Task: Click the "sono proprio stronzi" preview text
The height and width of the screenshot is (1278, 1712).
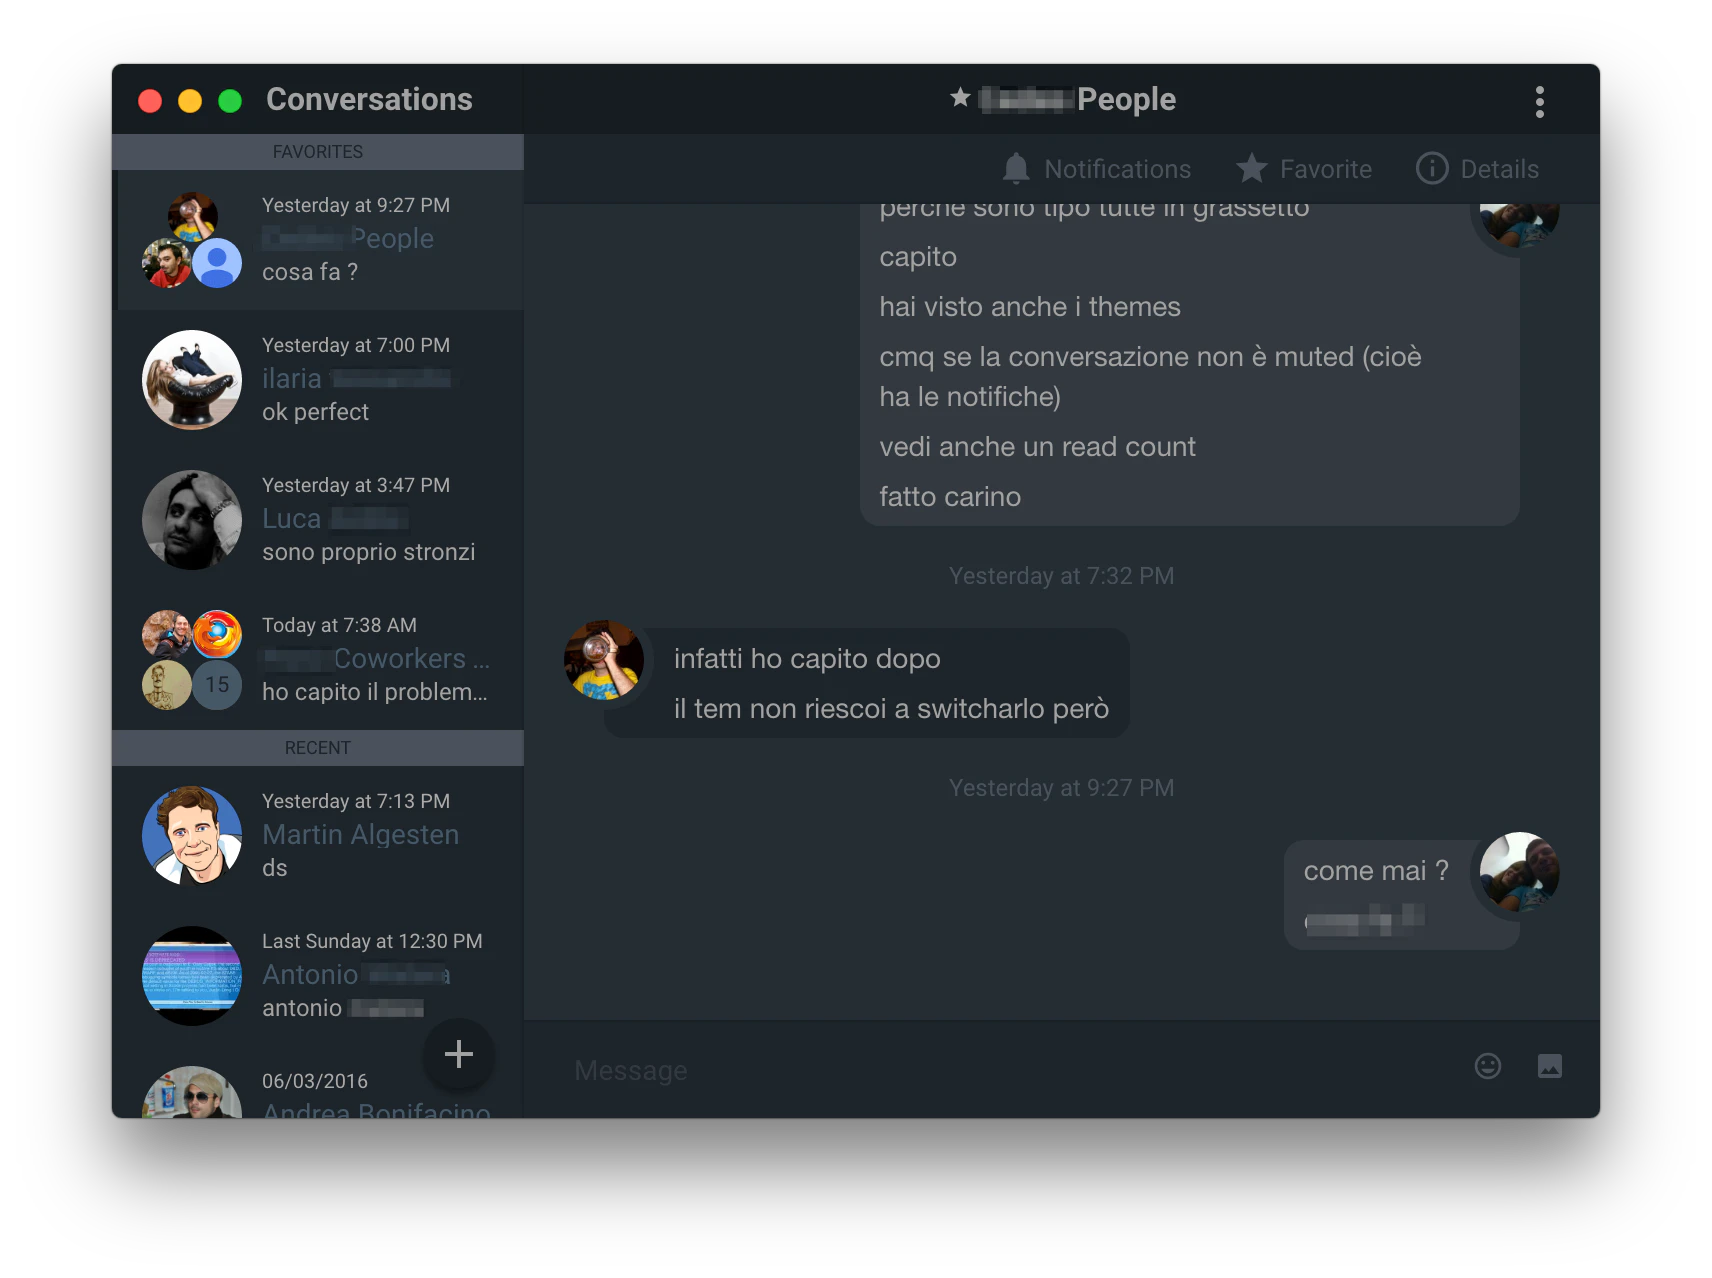Action: [x=368, y=552]
